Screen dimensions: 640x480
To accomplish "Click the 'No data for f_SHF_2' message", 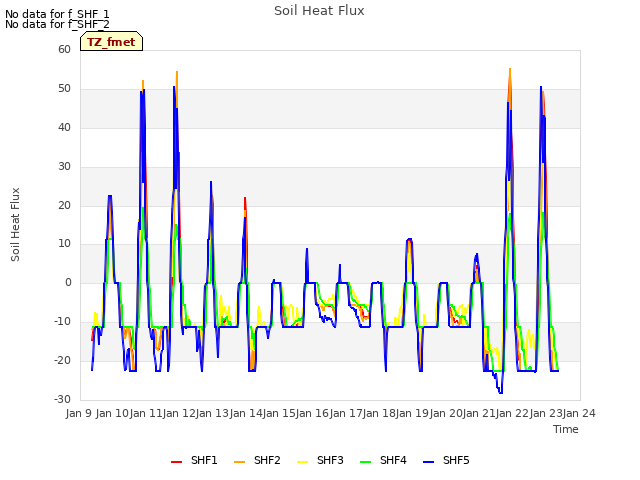I will [57, 24].
